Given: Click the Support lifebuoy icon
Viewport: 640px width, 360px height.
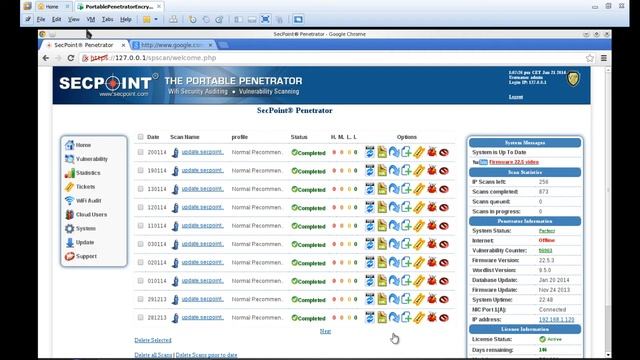Looking at the screenshot, I should pos(69,256).
